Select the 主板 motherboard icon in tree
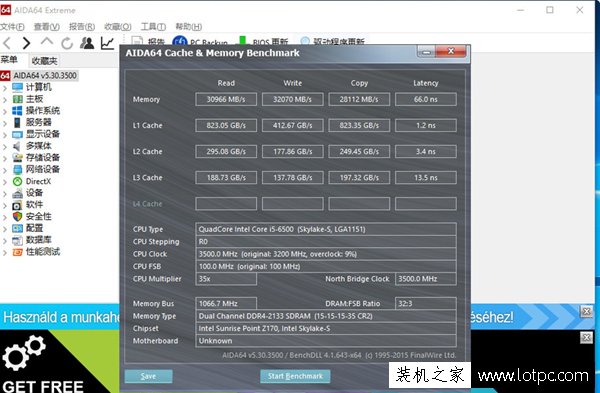 click(18, 99)
